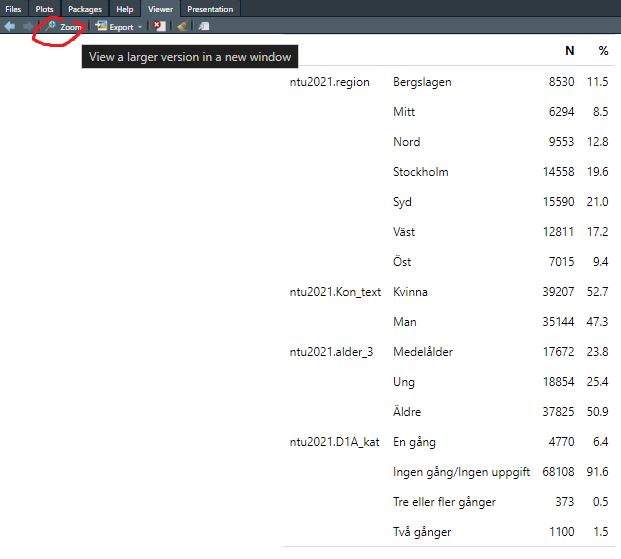Viewport: 621px width, 559px height.
Task: Click the Äldre row label
Action: [x=407, y=412]
